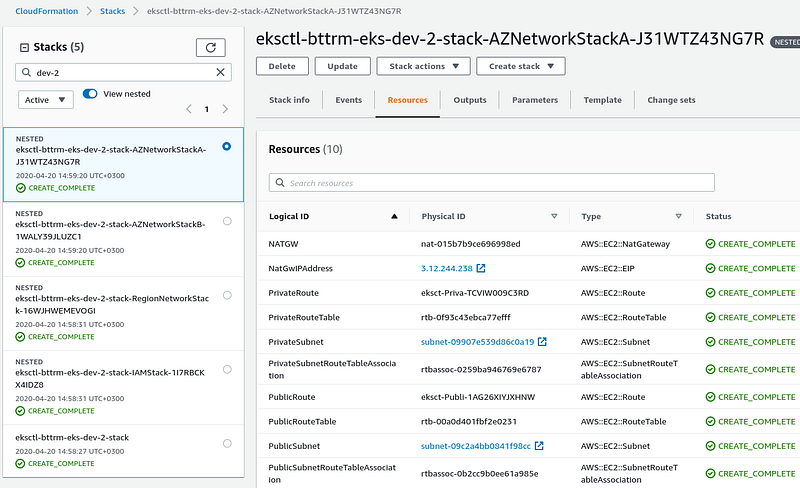The height and width of the screenshot is (488, 800).
Task: Open the Resources tab
Action: click(x=408, y=100)
